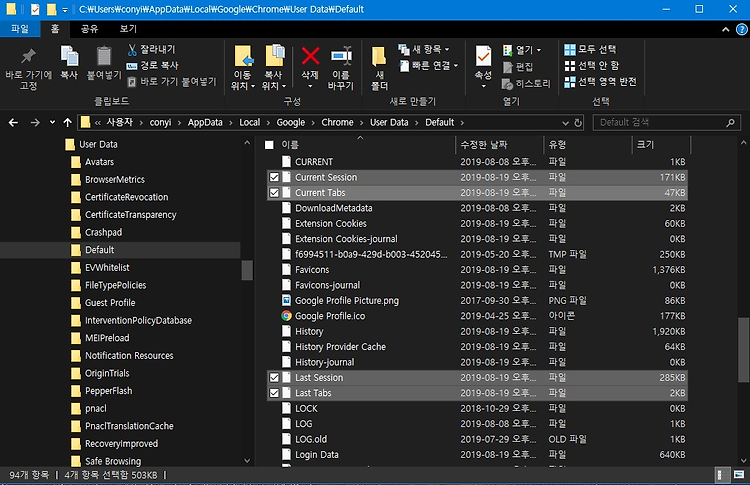The height and width of the screenshot is (485, 750).
Task: Go up one folder level
Action: [x=67, y=122]
